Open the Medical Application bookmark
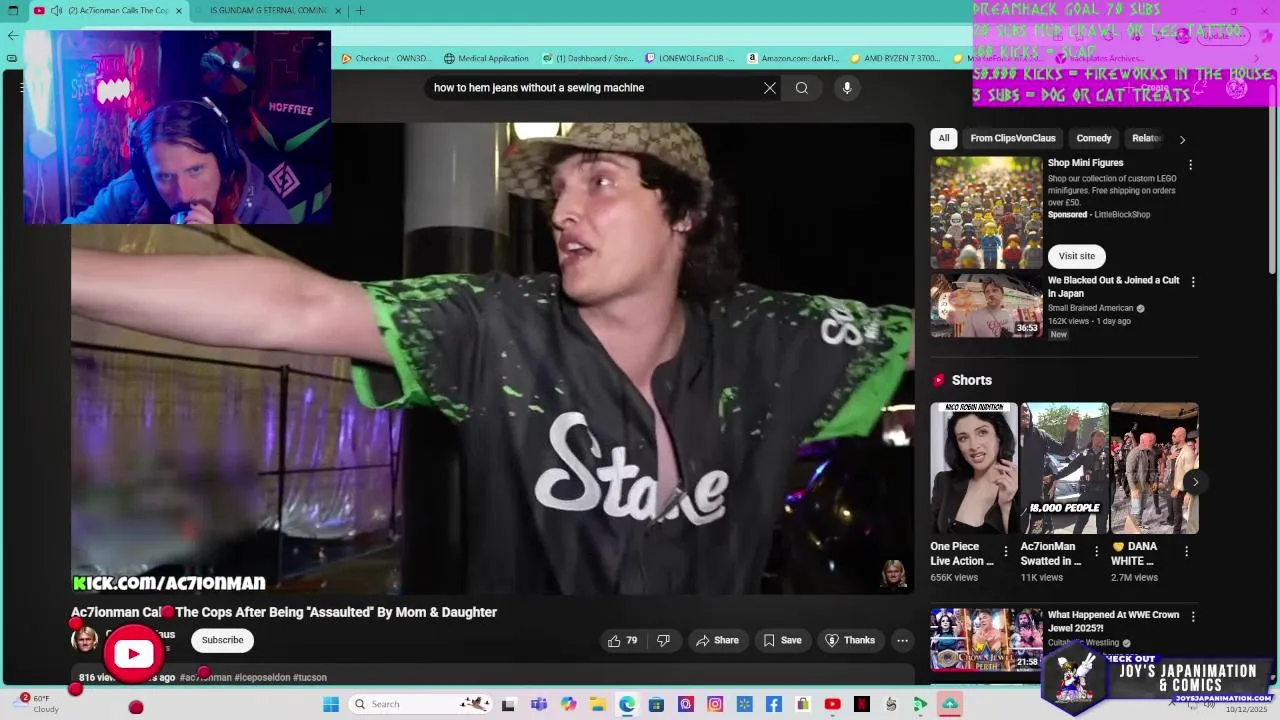 [486, 58]
